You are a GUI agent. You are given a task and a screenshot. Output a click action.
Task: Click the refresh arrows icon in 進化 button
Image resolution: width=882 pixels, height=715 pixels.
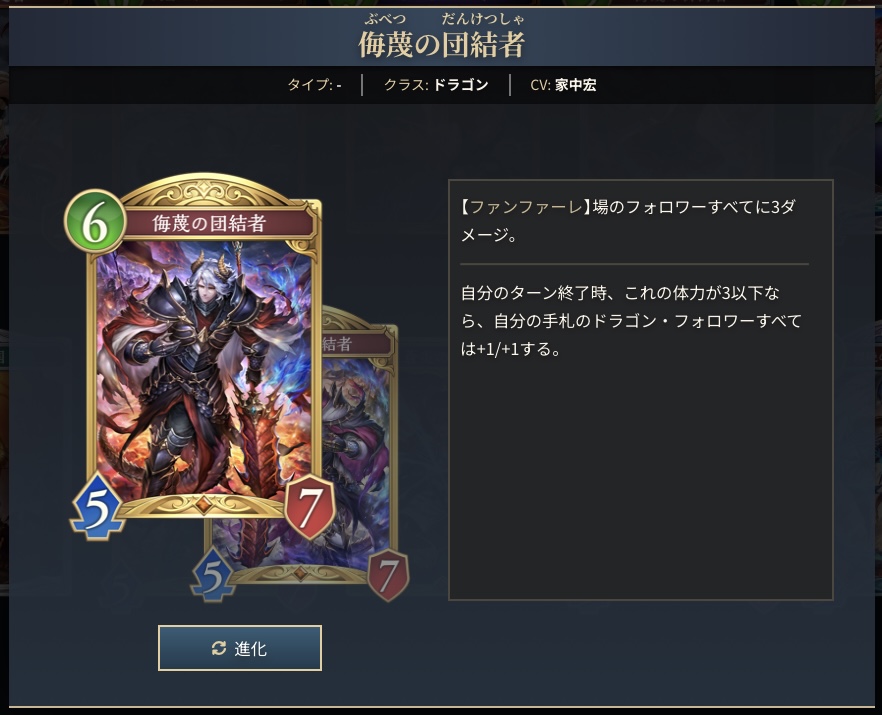click(219, 648)
